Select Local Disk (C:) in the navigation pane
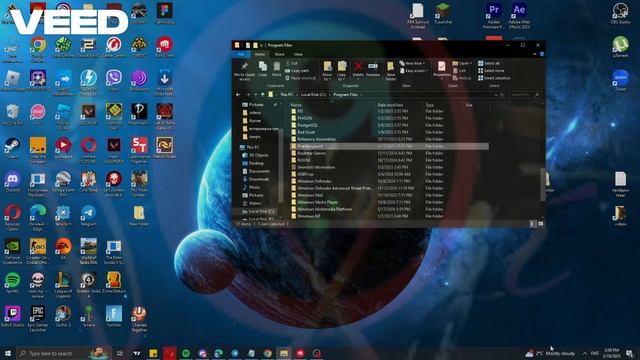This screenshot has height=360, width=640. 261,211
